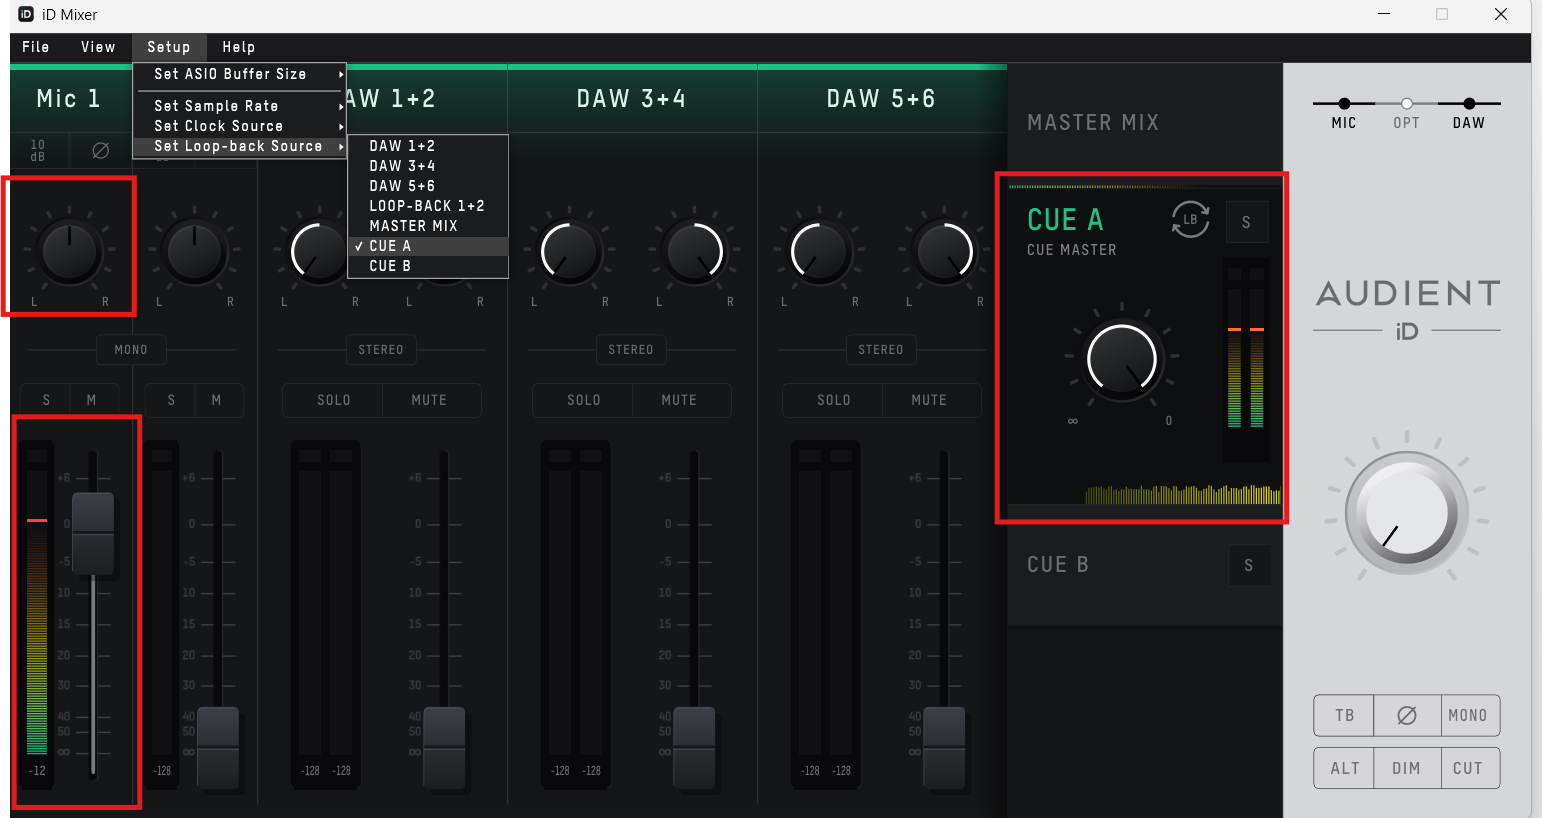Toggle MONO link on Mic 1
This screenshot has height=818, width=1542.
[x=131, y=350]
